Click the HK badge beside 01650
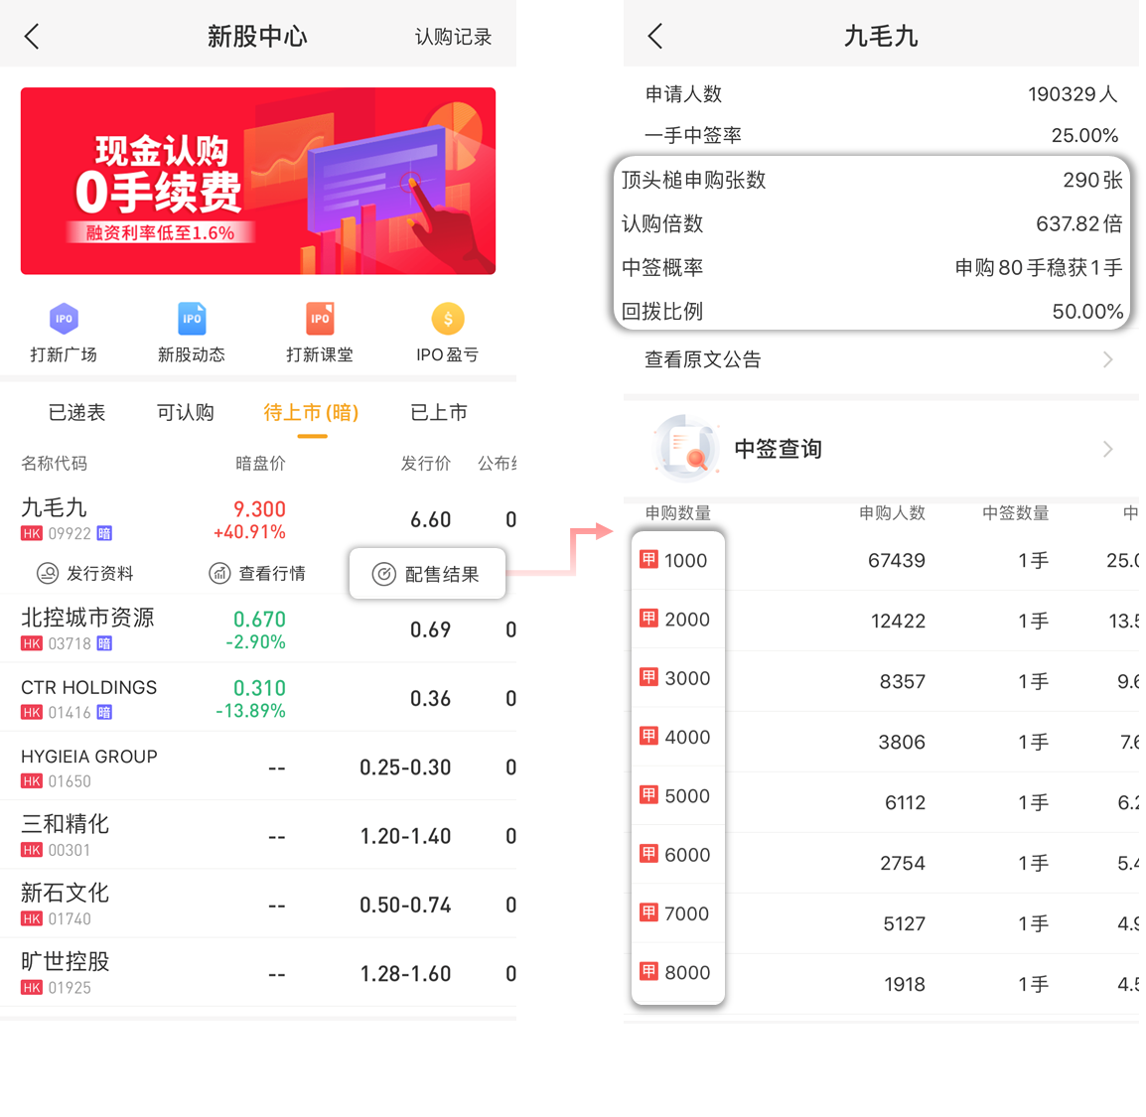The image size is (1146, 1117). pos(31,781)
